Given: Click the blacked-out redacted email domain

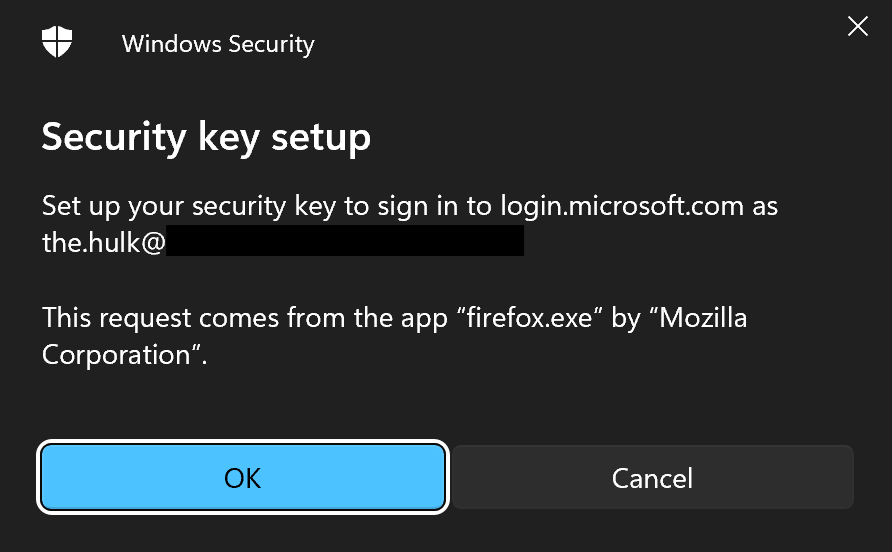Looking at the screenshot, I should [x=344, y=241].
